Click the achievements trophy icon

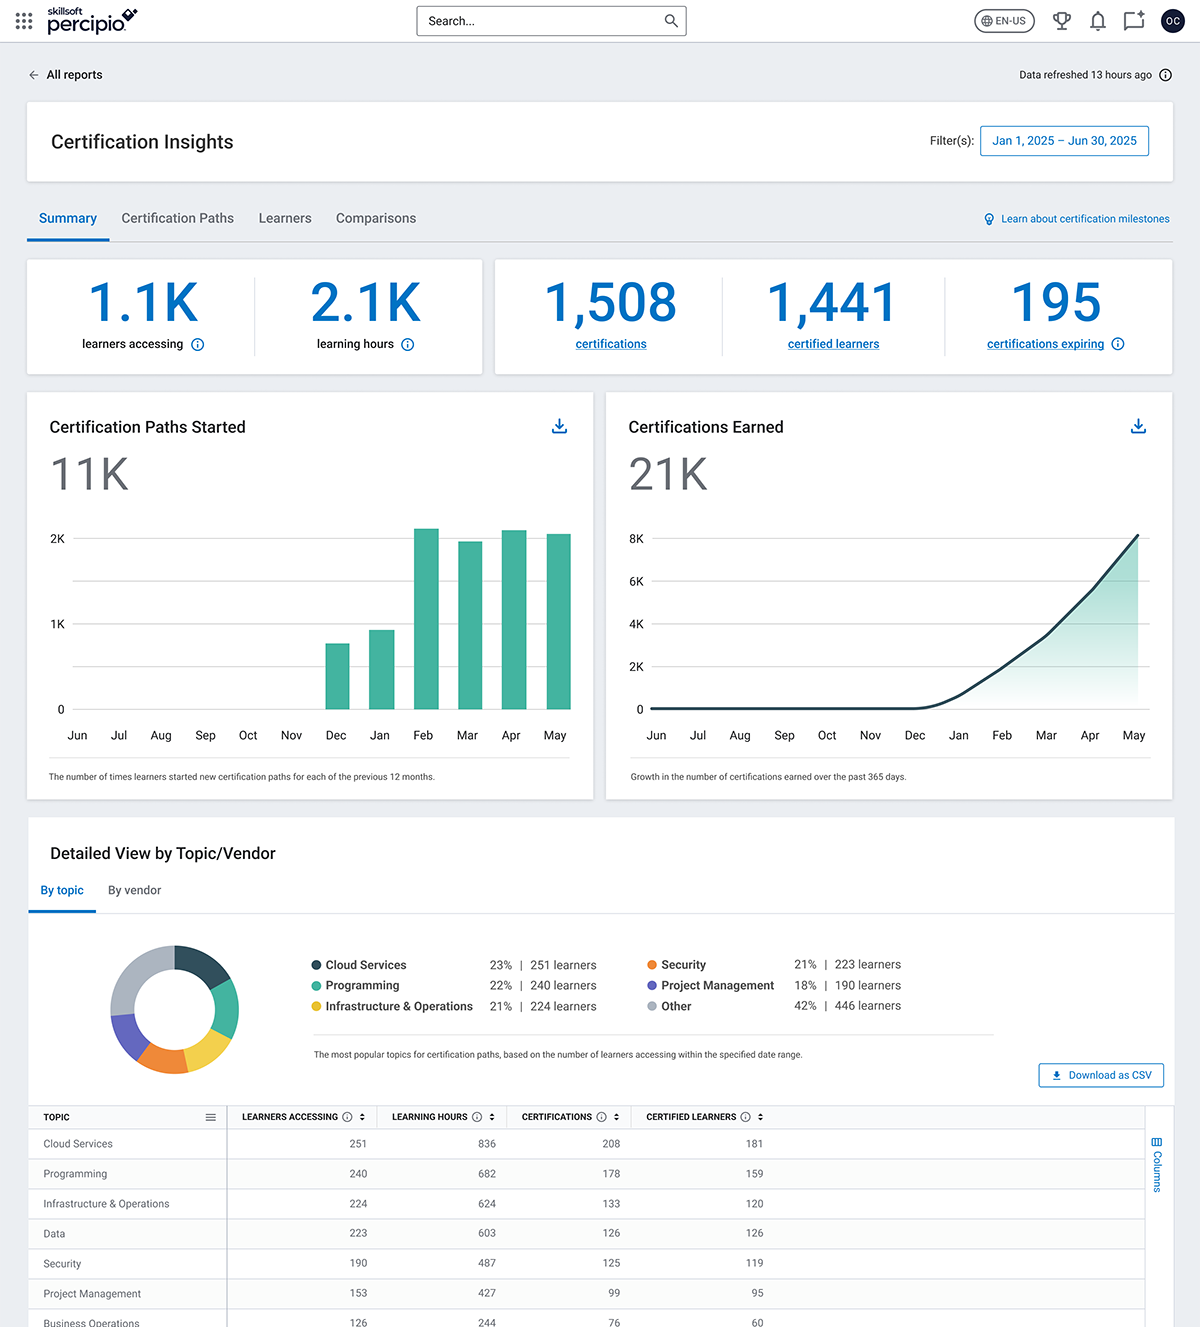tap(1062, 21)
